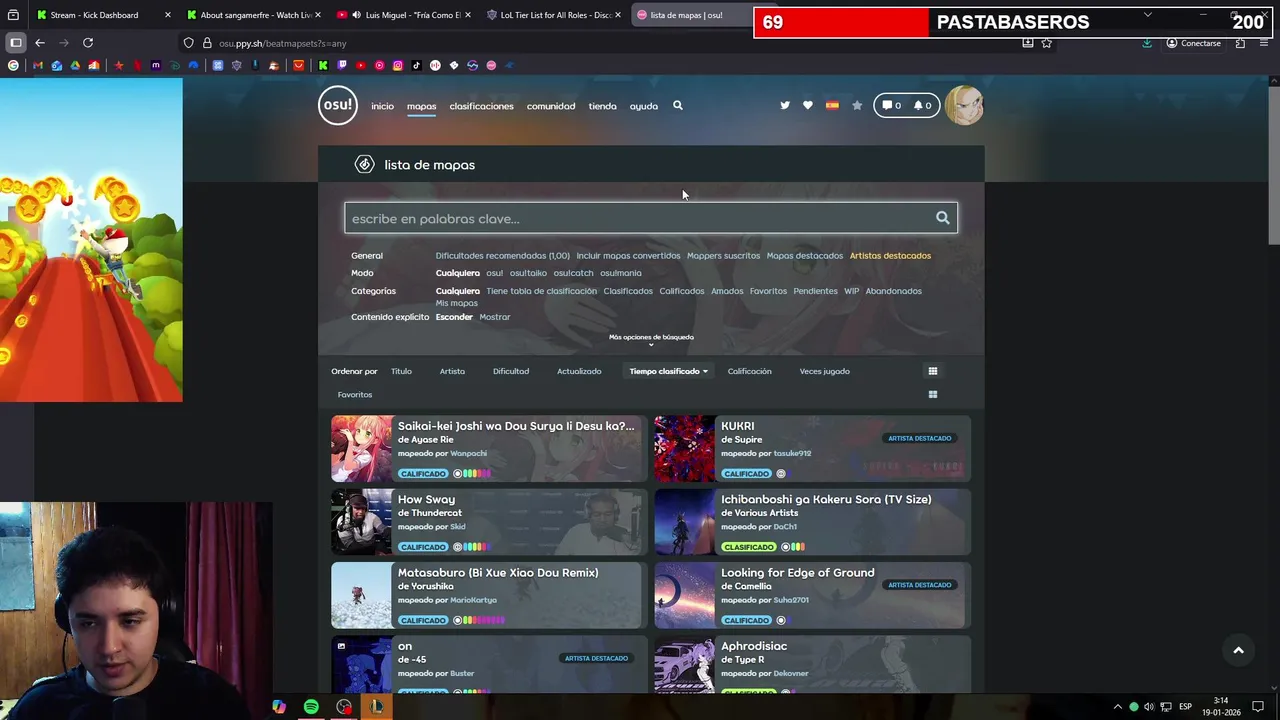Toggle Mappers suscritos filter
The image size is (1280, 720).
(x=723, y=256)
